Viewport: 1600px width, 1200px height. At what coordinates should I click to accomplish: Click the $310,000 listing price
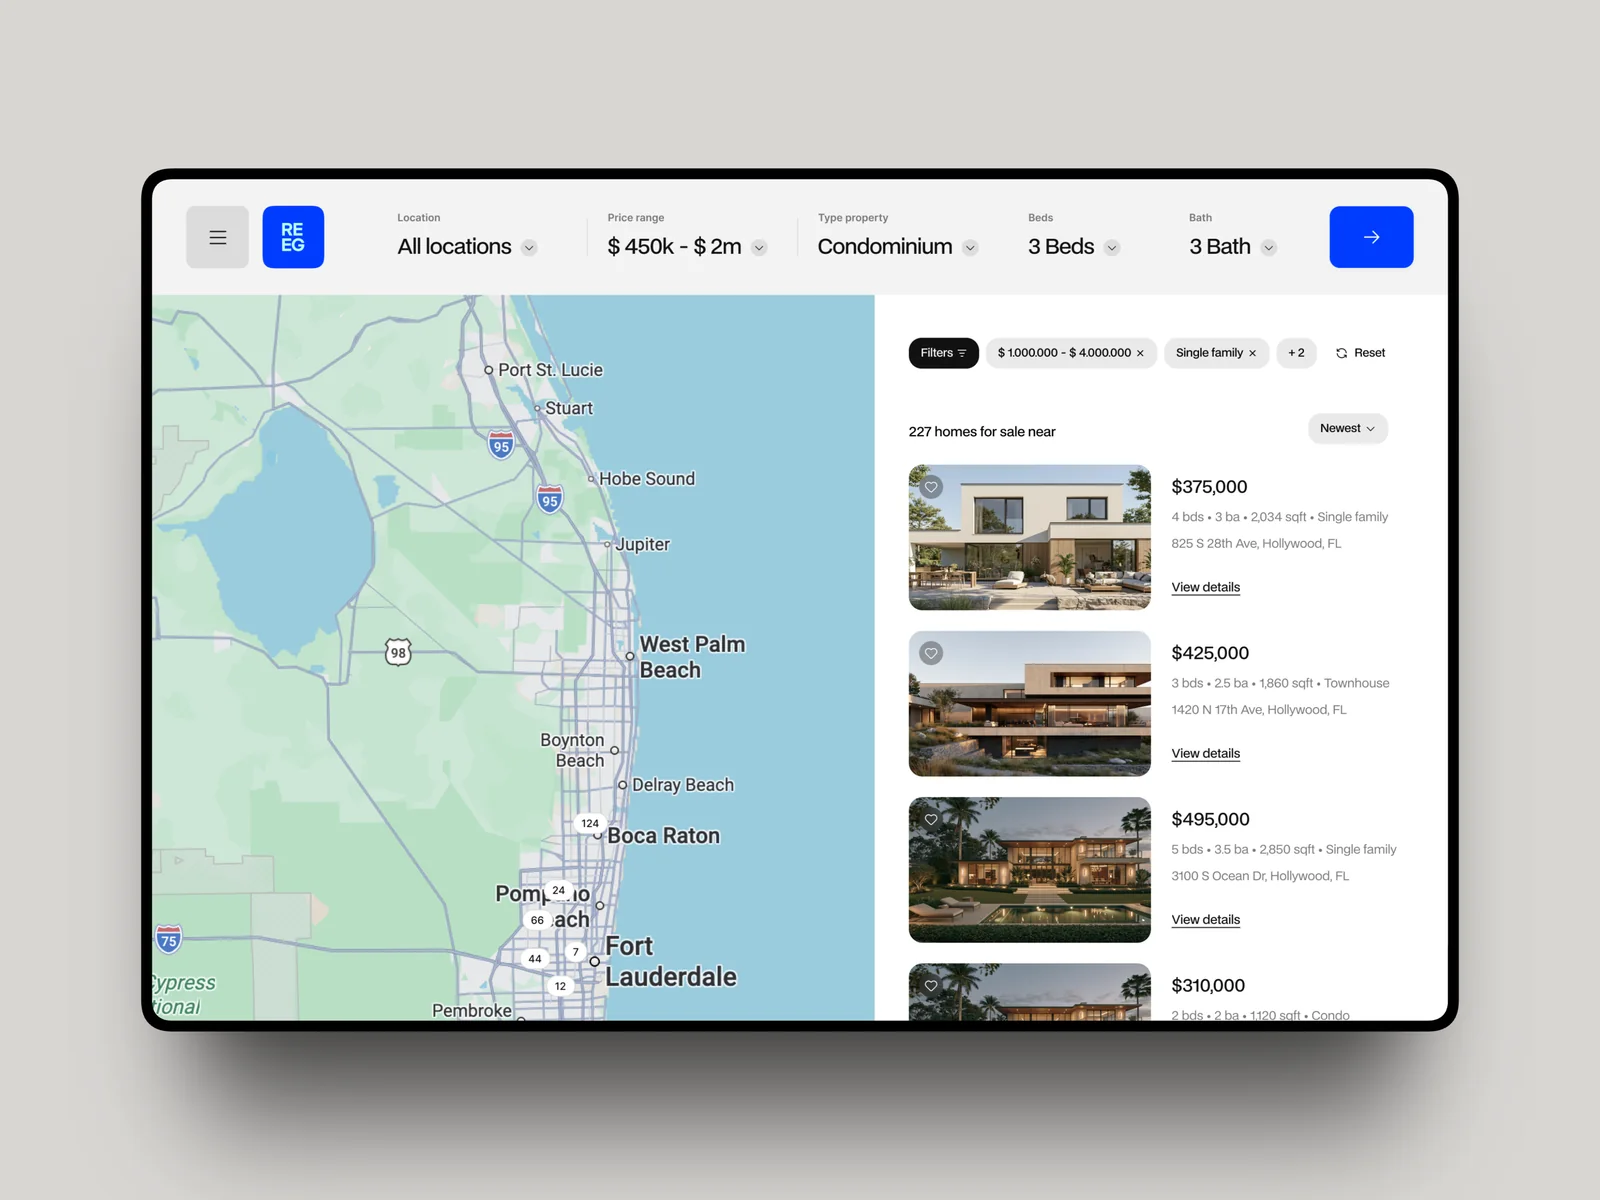click(1208, 985)
